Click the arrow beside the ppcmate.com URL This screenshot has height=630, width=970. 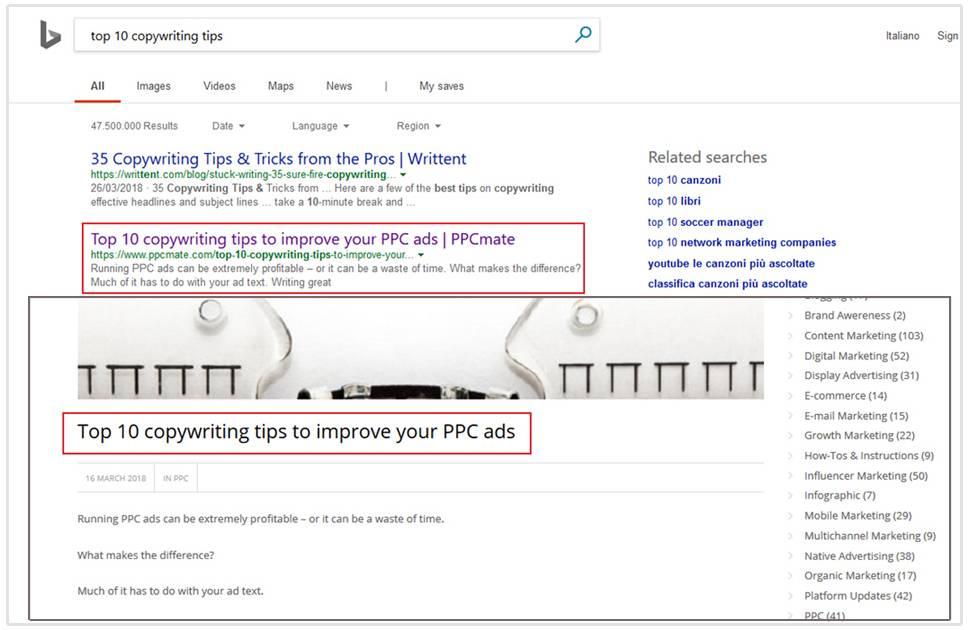[421, 256]
